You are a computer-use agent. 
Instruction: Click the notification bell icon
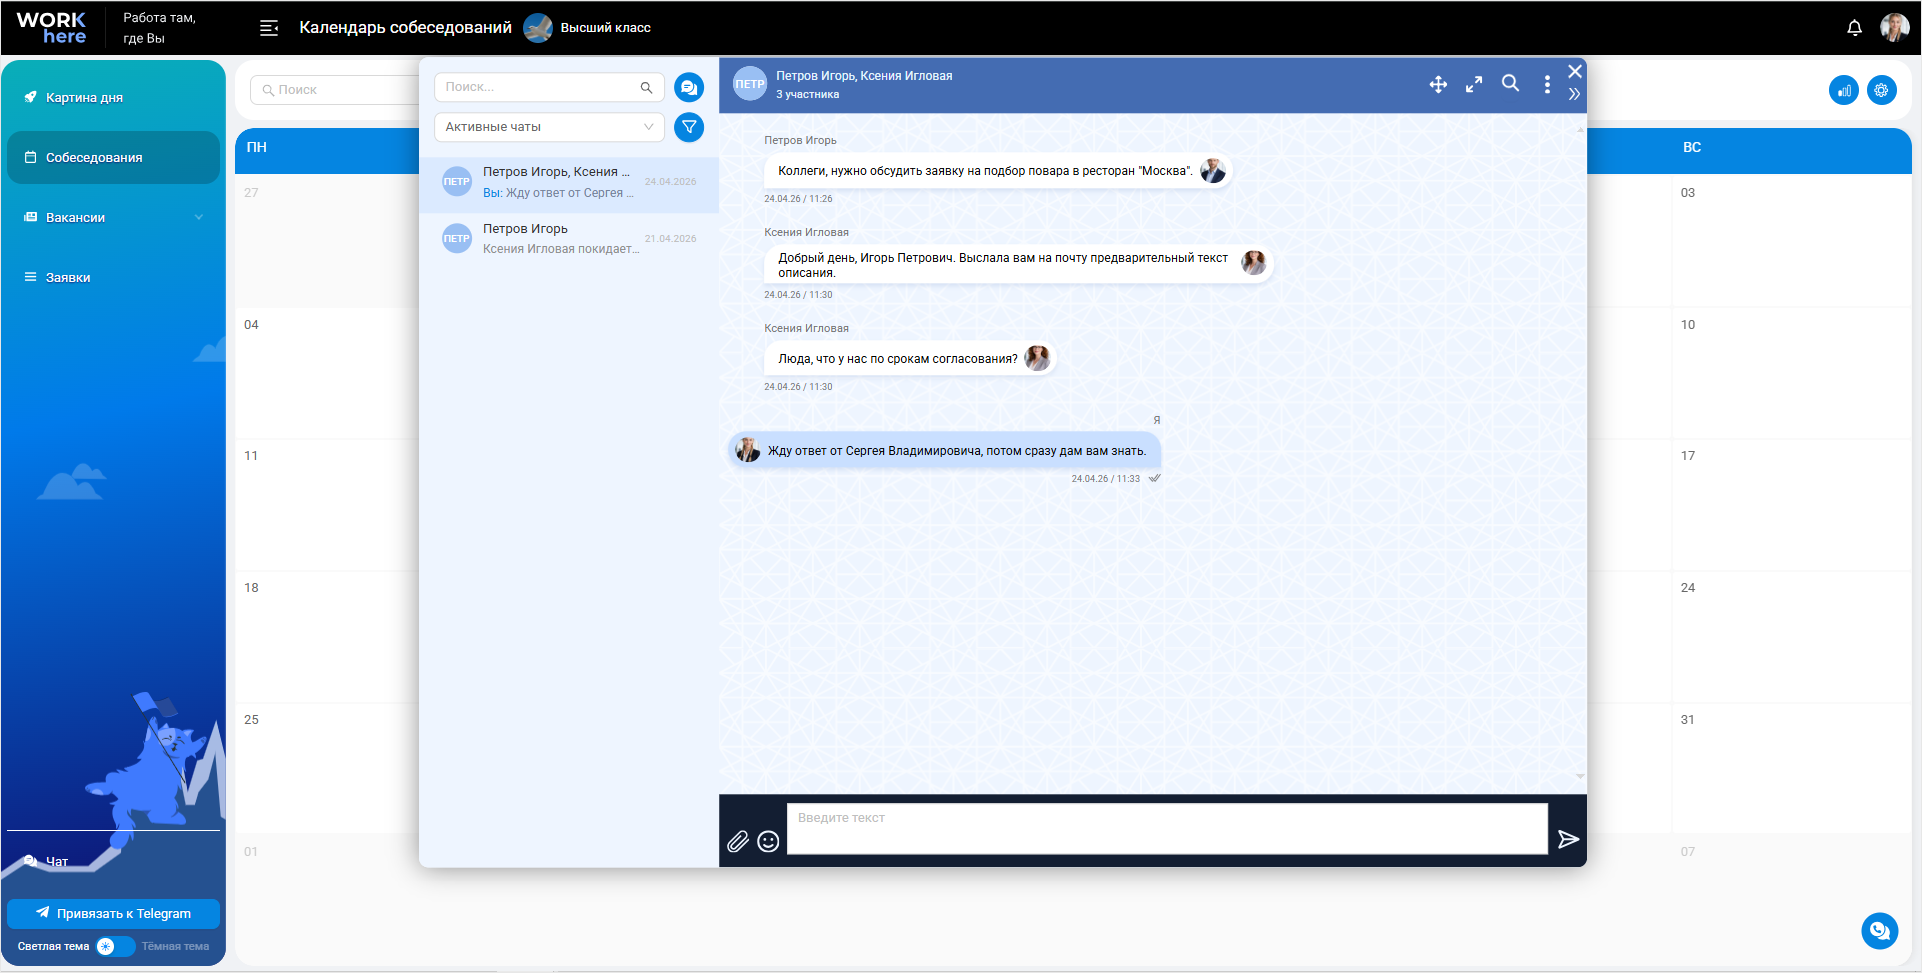click(x=1854, y=28)
